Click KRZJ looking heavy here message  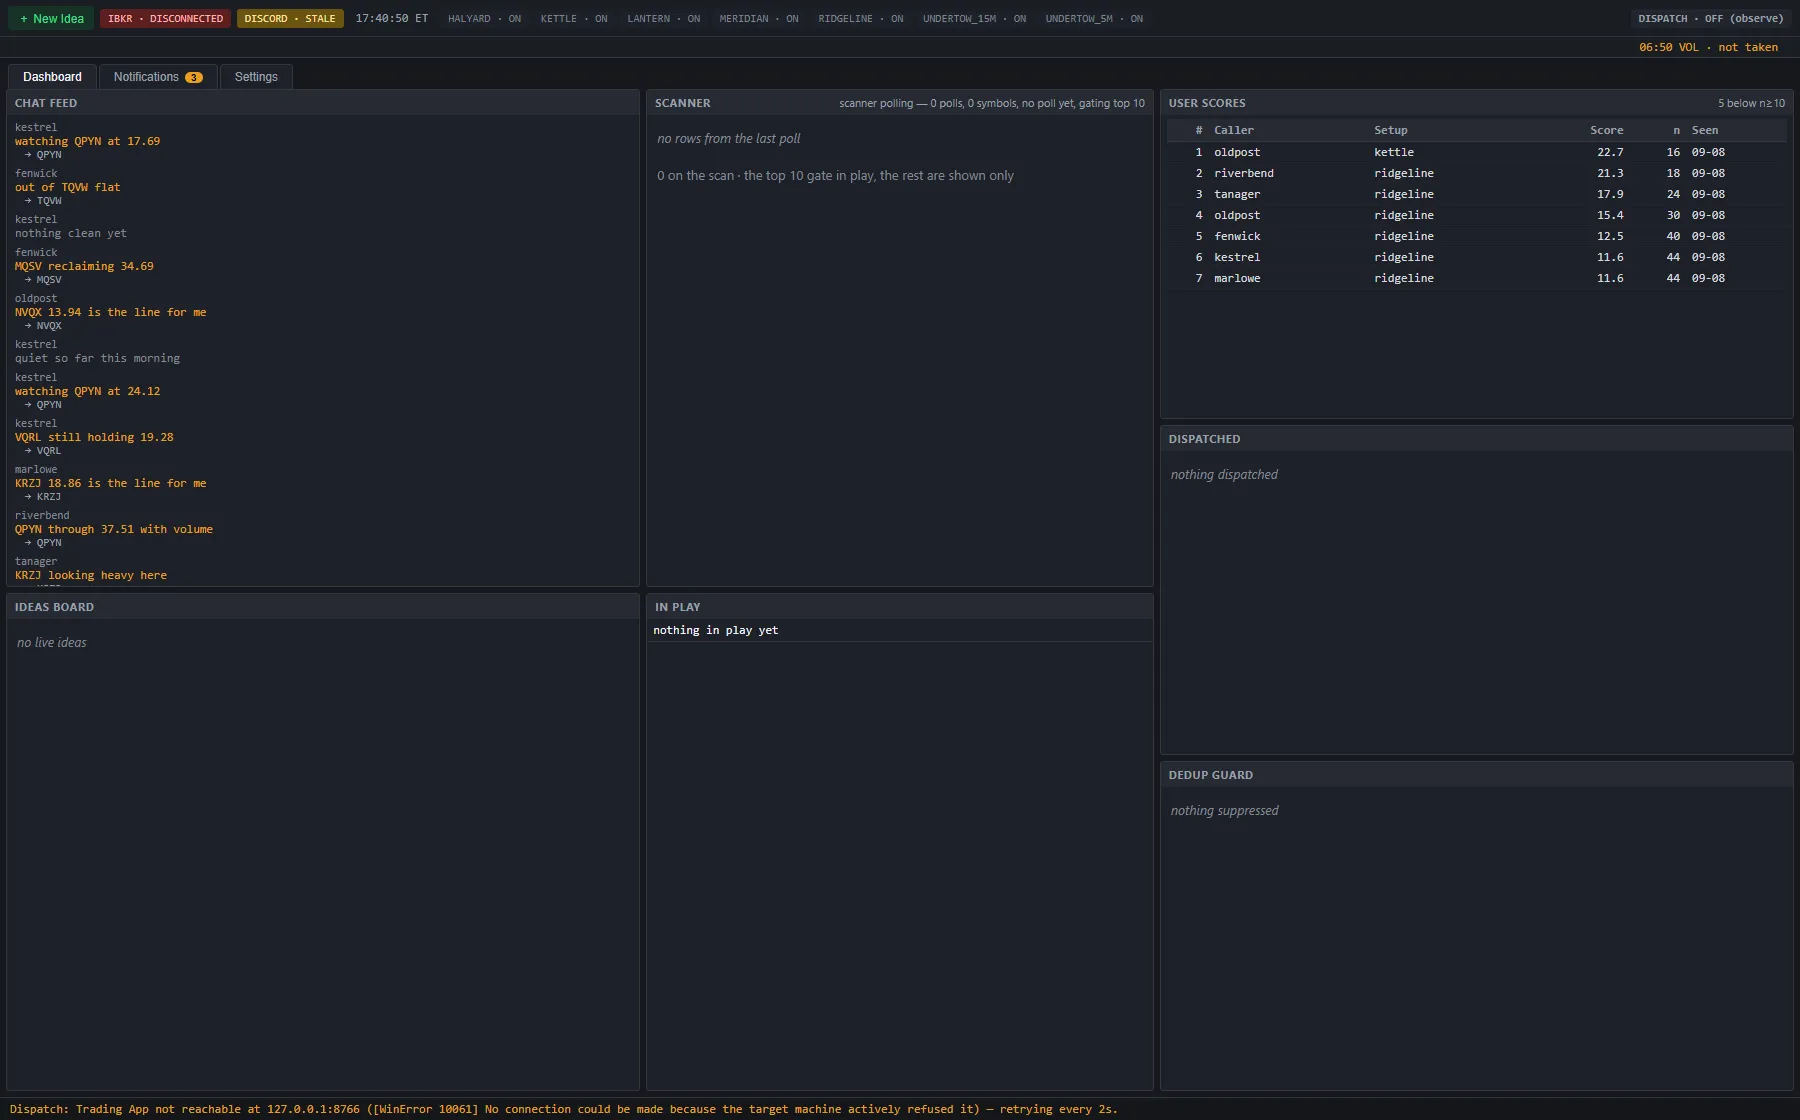pos(91,575)
